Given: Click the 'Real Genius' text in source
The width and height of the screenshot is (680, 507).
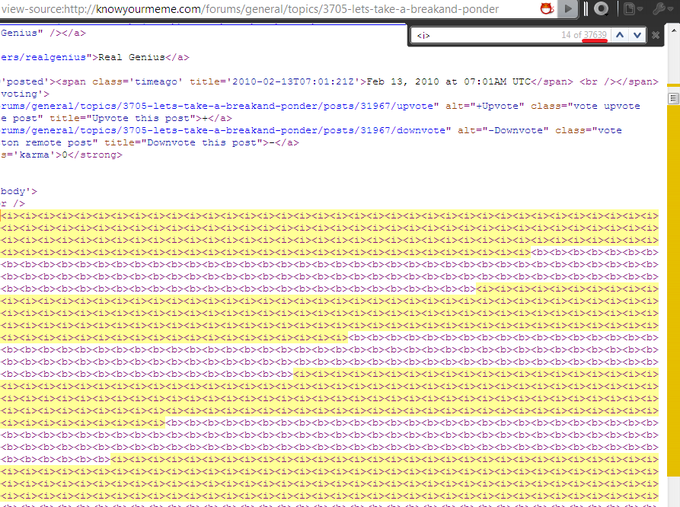Looking at the screenshot, I should tap(131, 57).
